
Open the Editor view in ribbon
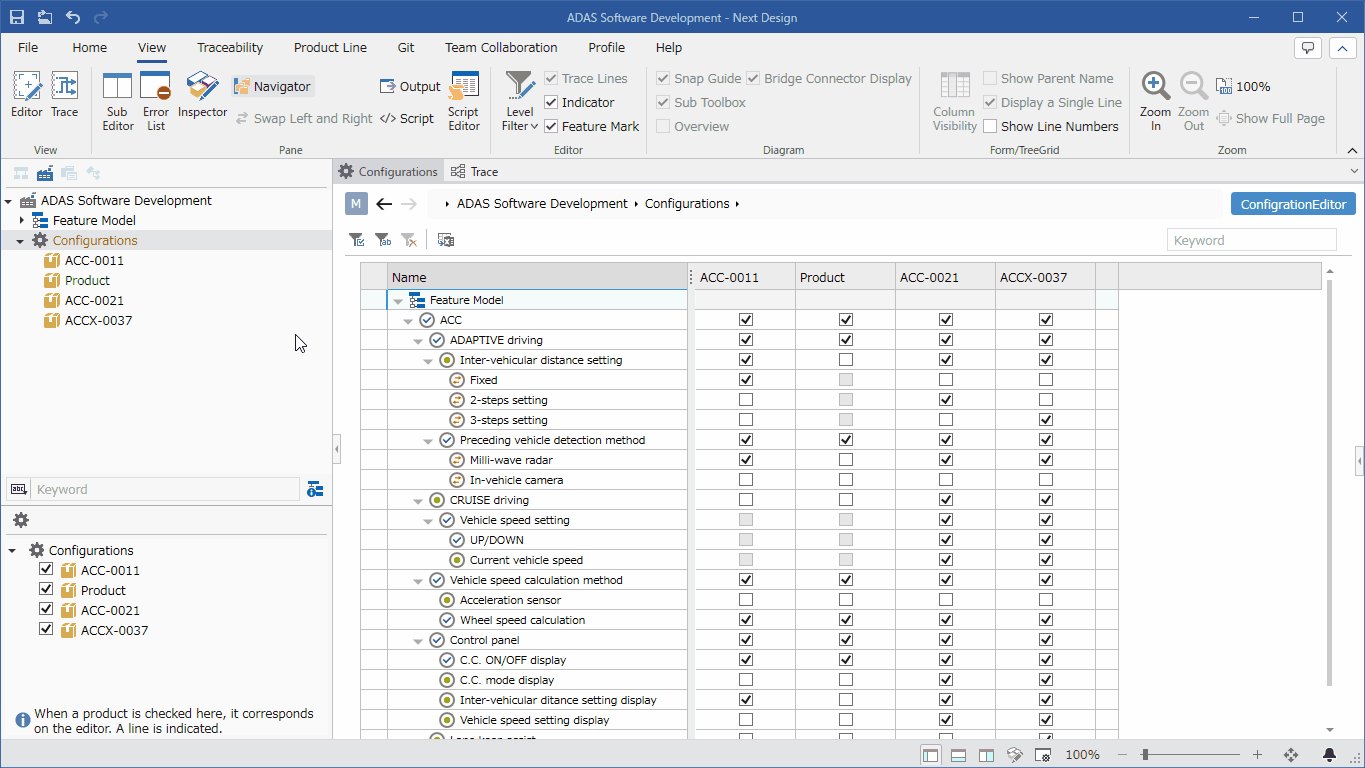click(x=27, y=95)
